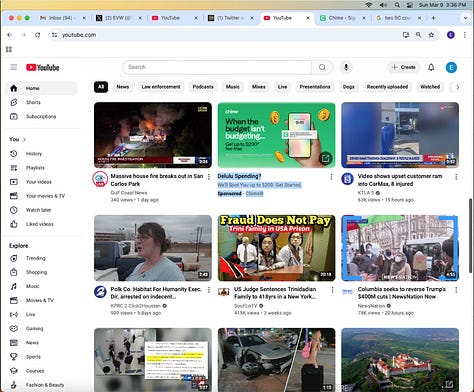Screen dimensions: 474x392
Task: Select the Podcasts filter chip
Action: pos(203,87)
